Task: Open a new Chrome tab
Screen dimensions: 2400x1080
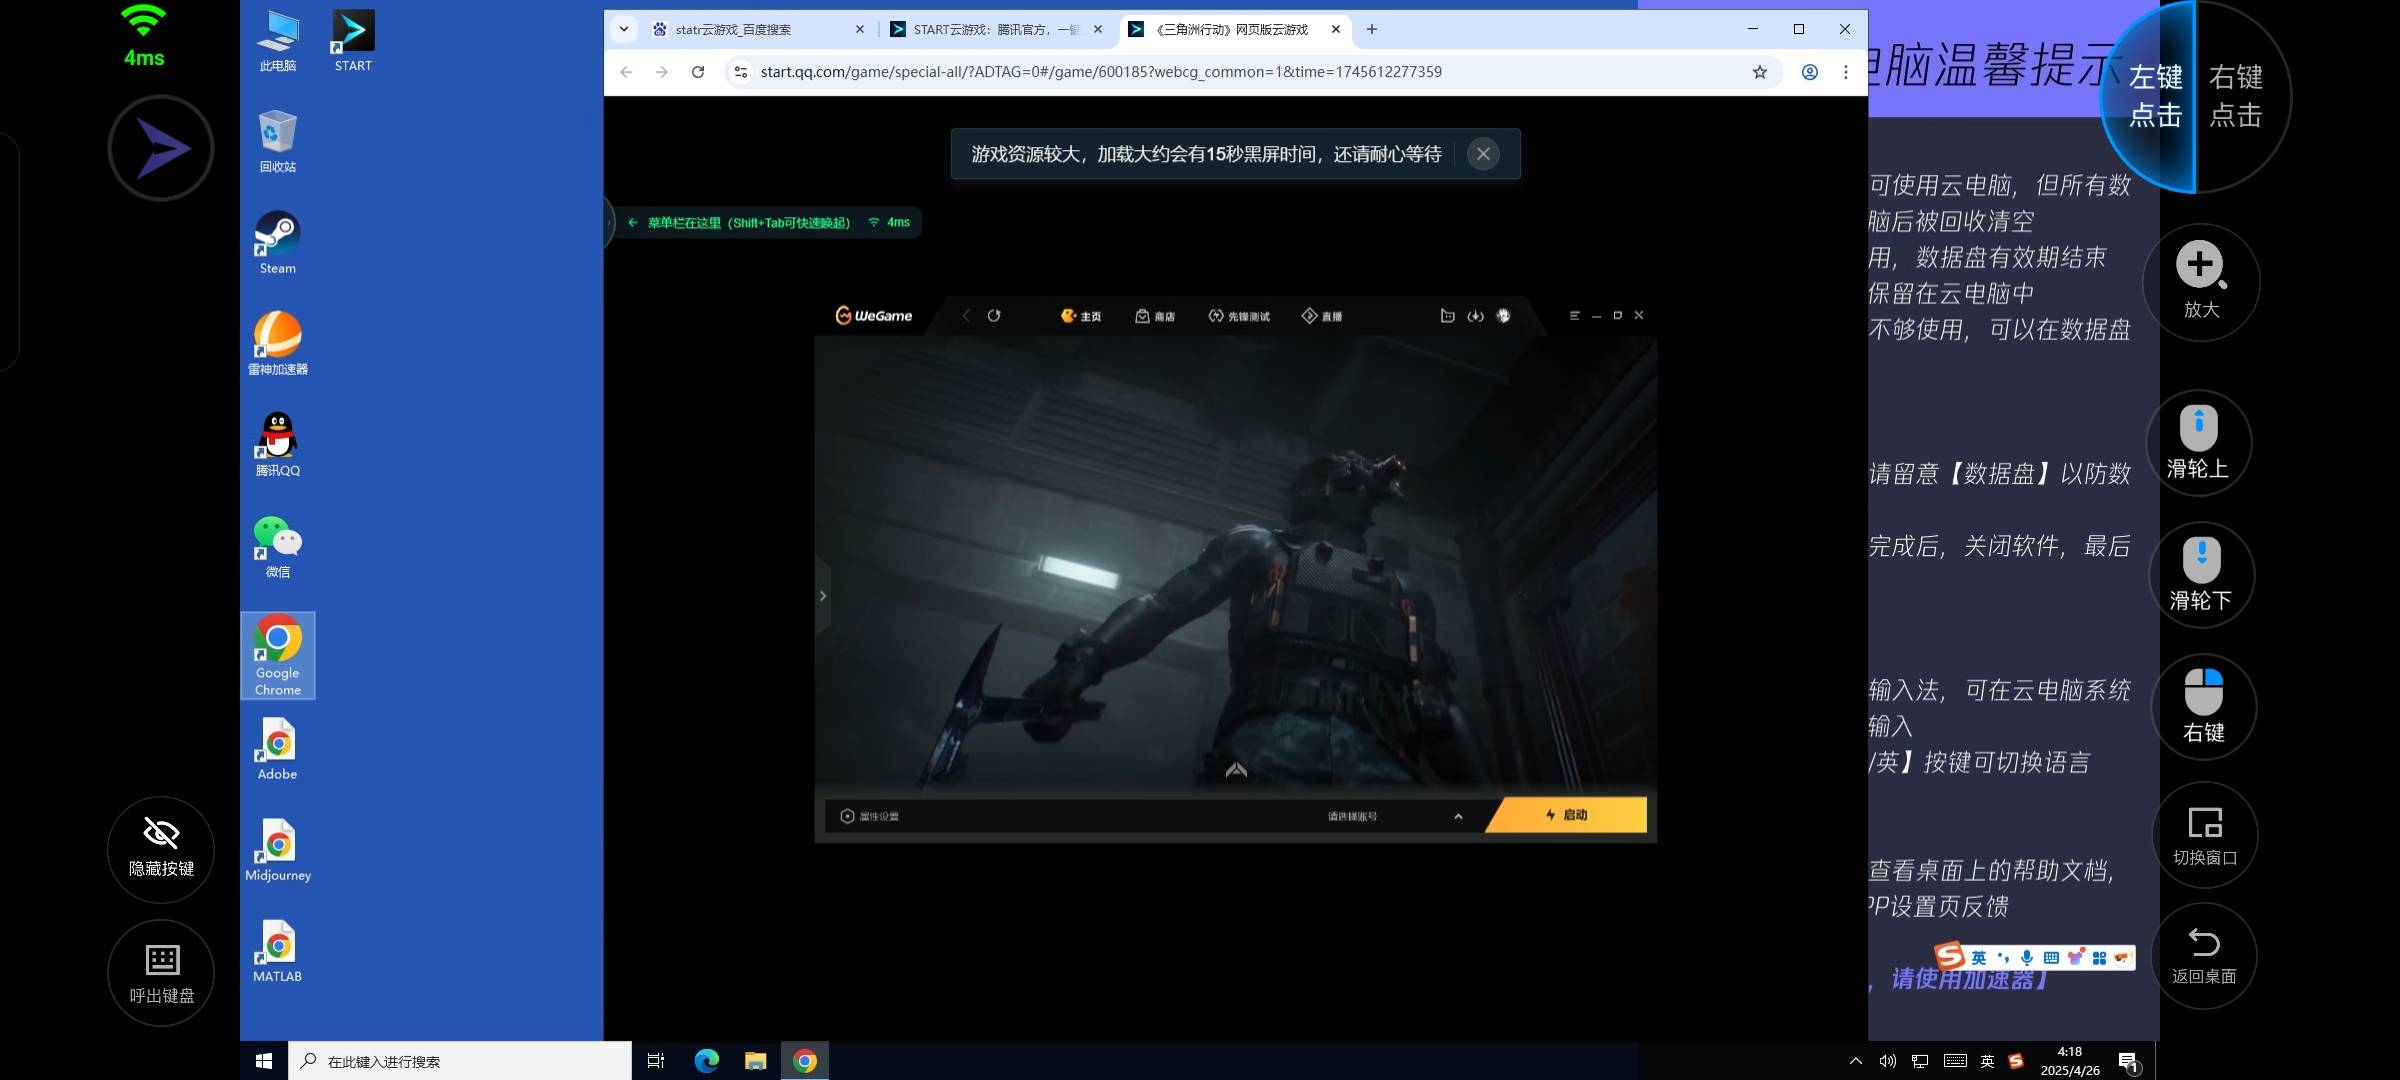Action: click(x=1372, y=30)
